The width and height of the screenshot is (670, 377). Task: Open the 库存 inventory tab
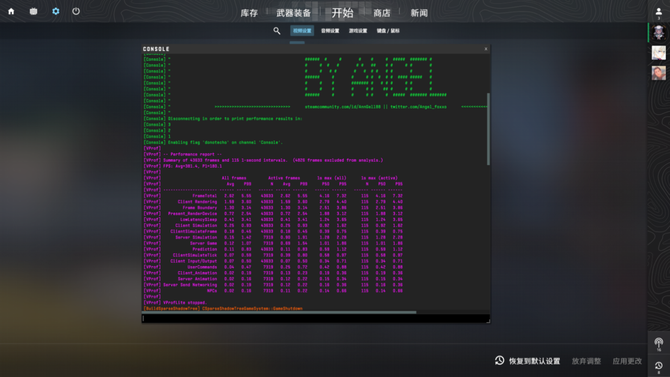point(249,13)
